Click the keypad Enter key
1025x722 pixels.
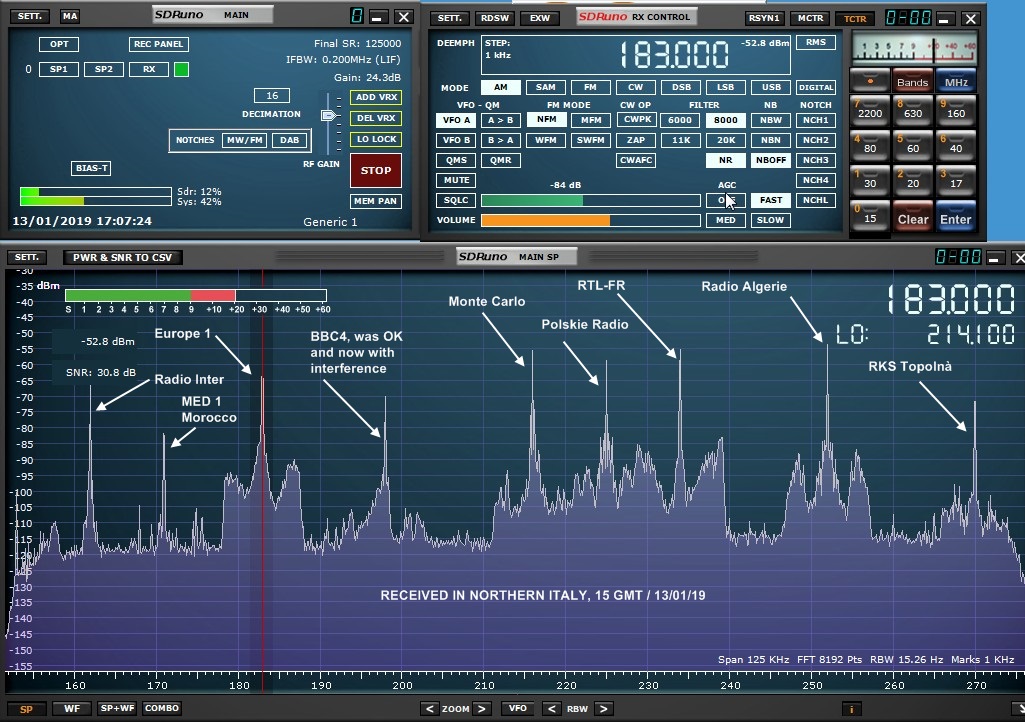coord(956,217)
